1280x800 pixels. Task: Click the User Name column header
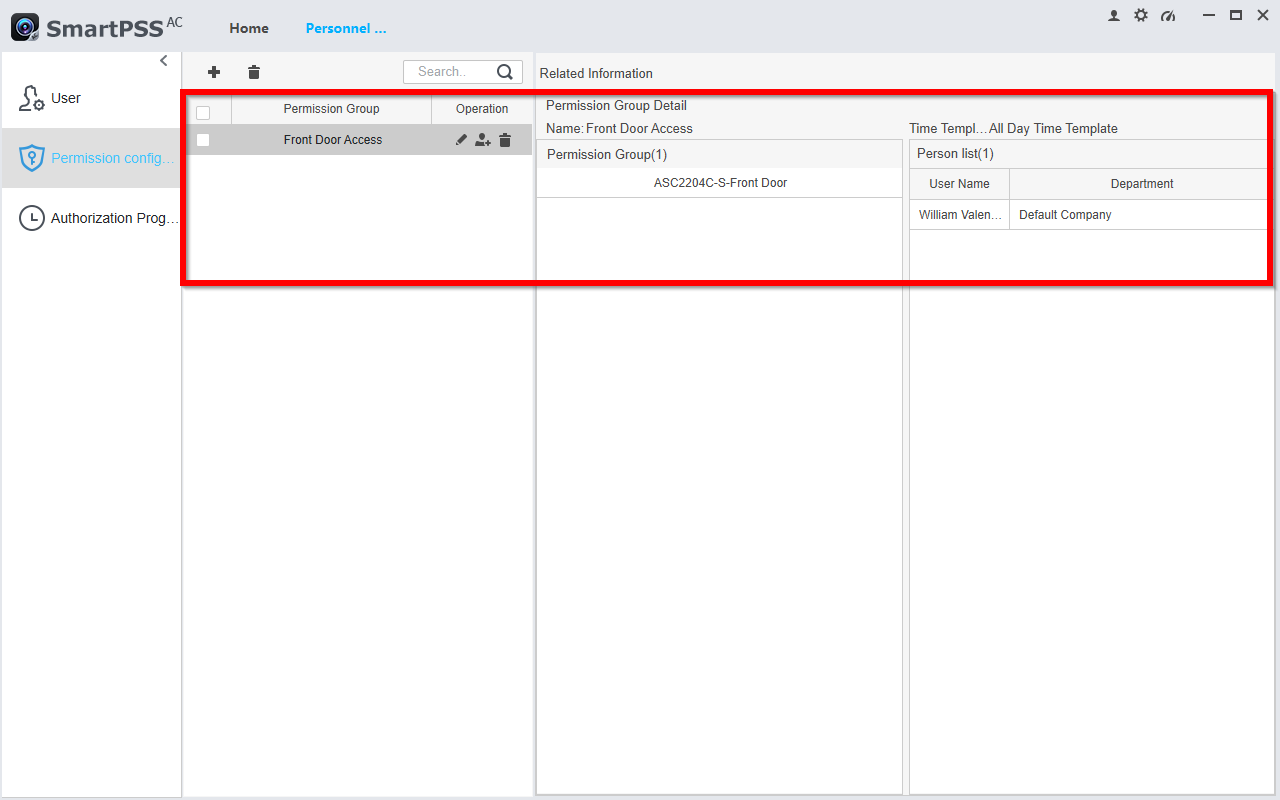click(959, 184)
